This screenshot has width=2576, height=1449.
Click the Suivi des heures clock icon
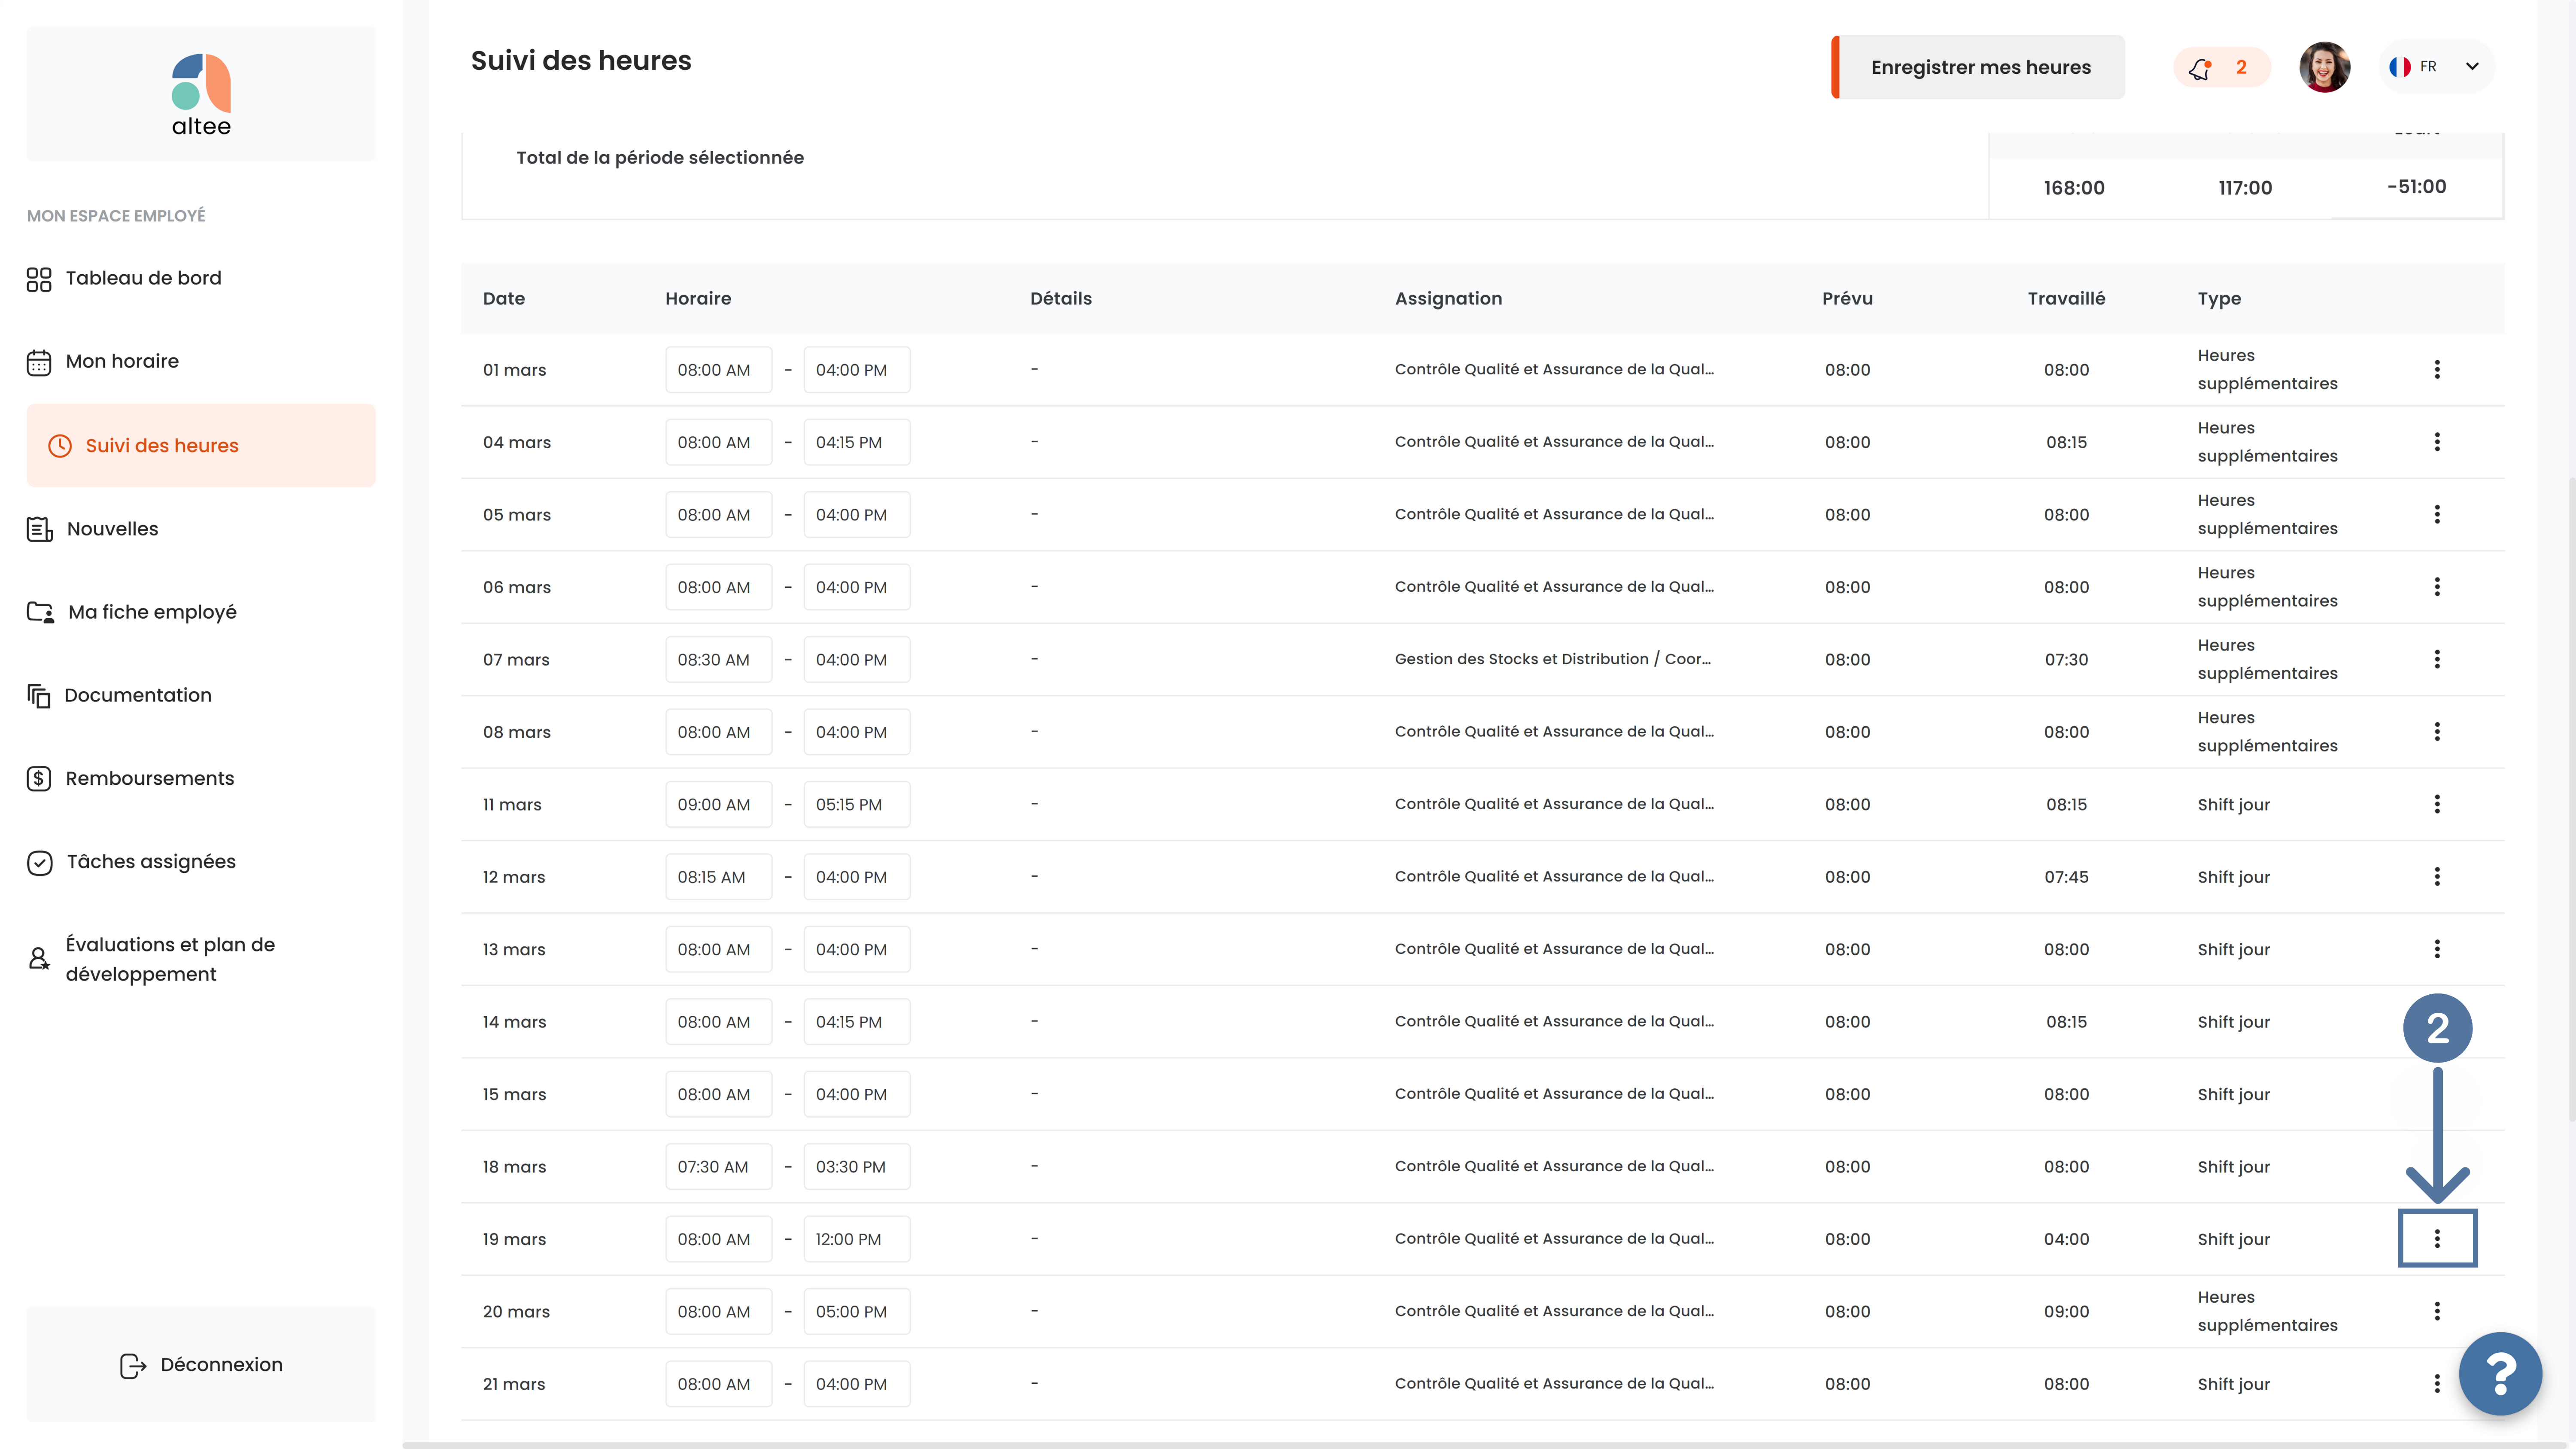coord(60,446)
